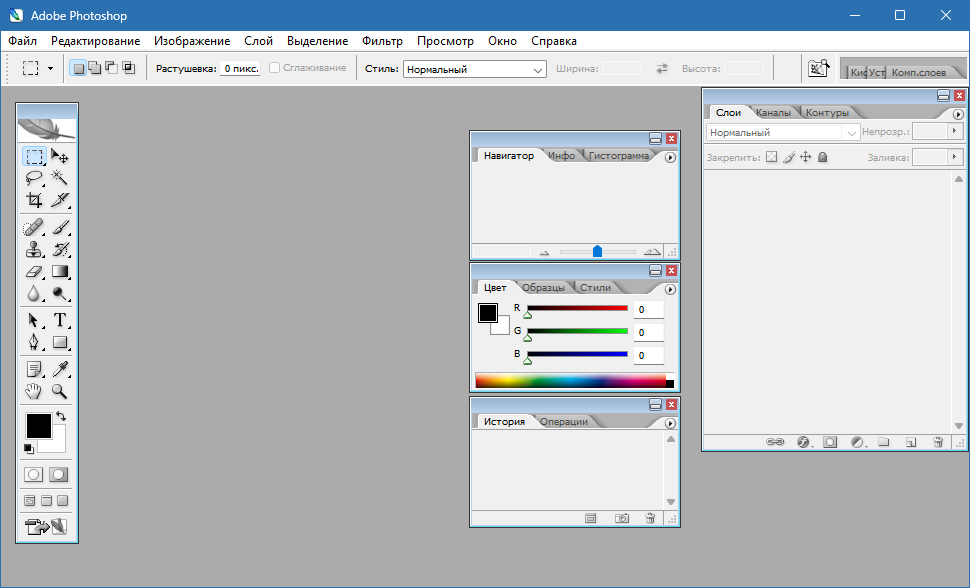Select the Lasso tool

pyautogui.click(x=34, y=178)
